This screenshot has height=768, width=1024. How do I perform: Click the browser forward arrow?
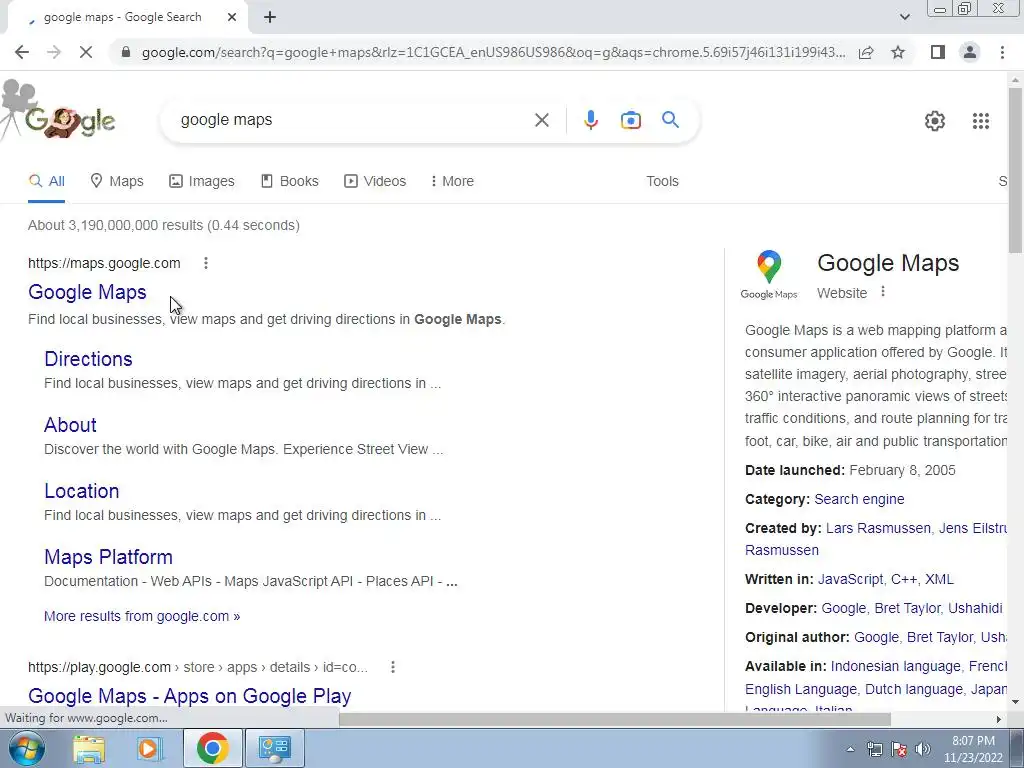pos(54,52)
